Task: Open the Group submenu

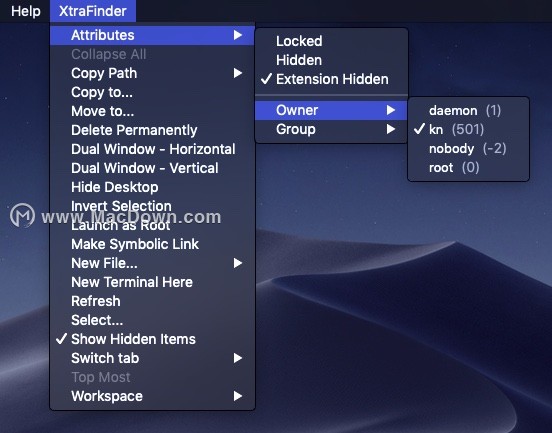Action: [331, 129]
